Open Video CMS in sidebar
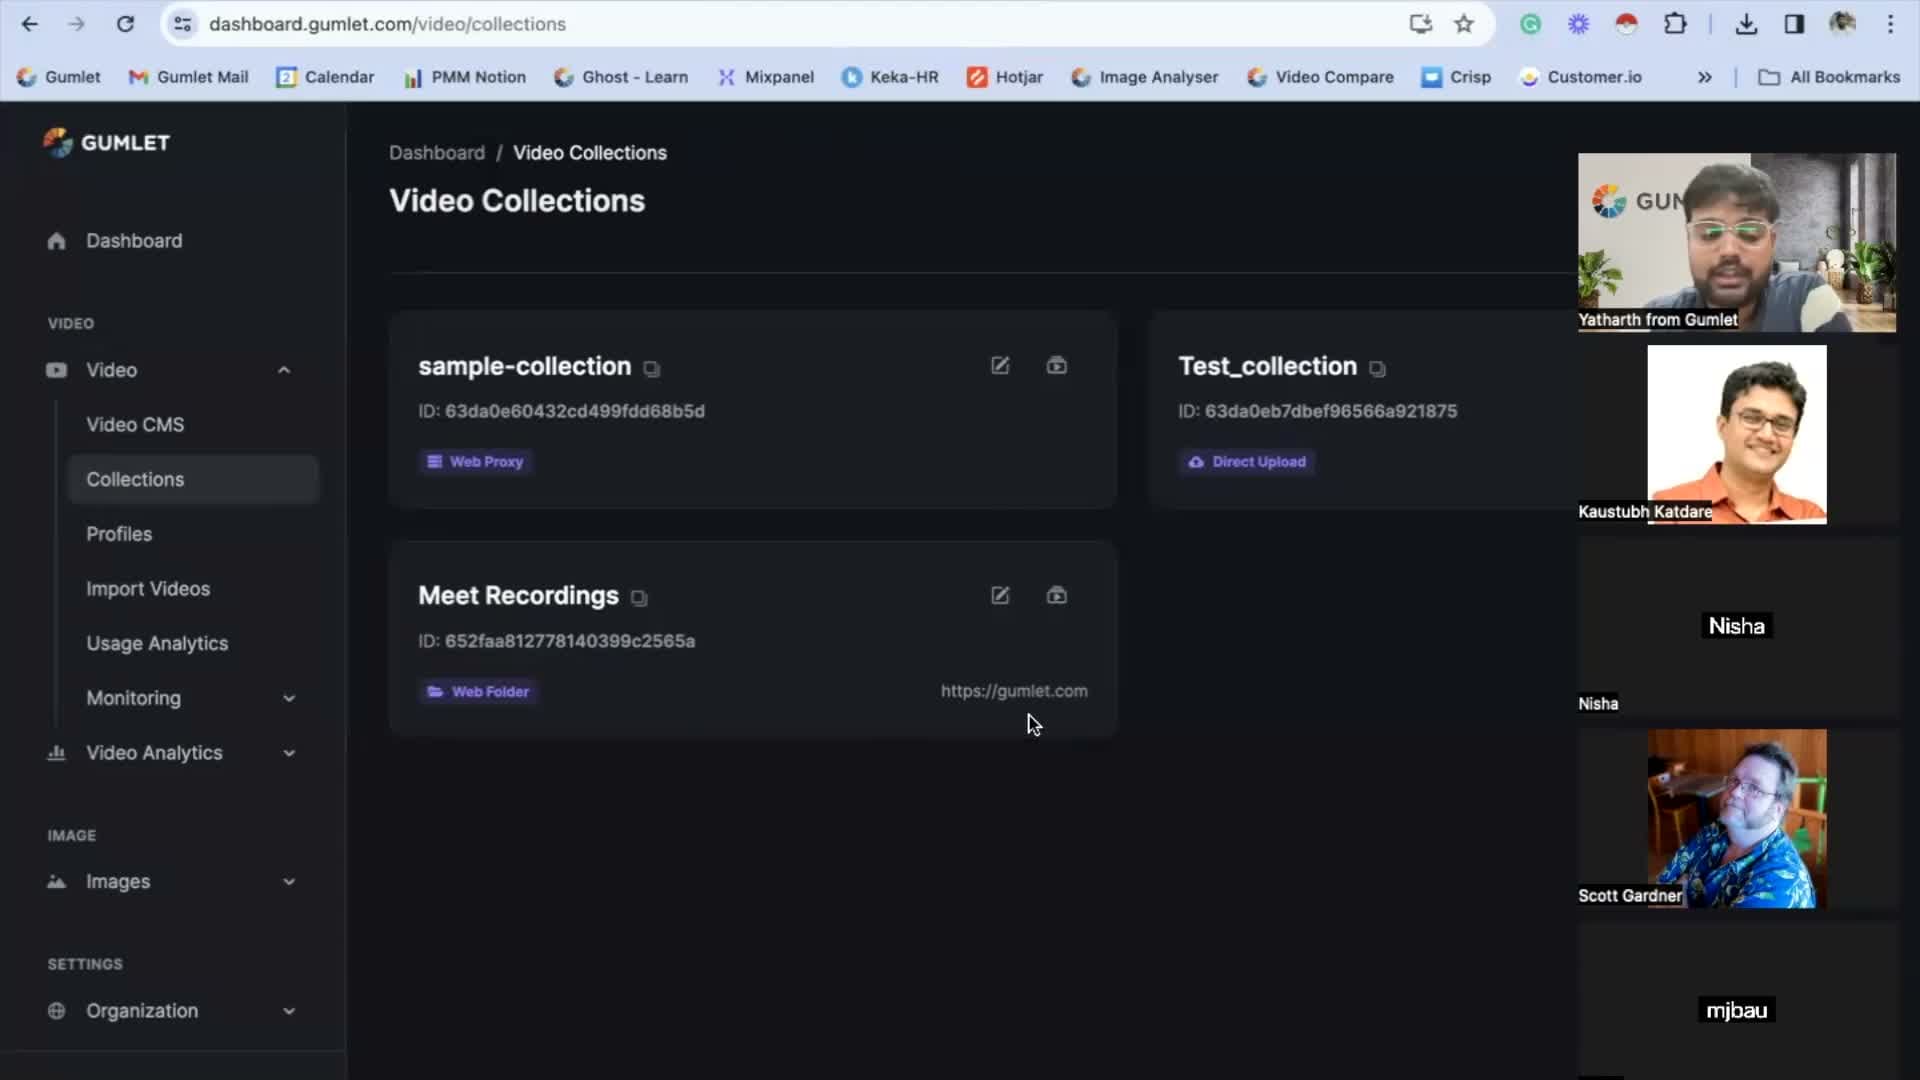Viewport: 1920px width, 1080px height. pyautogui.click(x=135, y=424)
